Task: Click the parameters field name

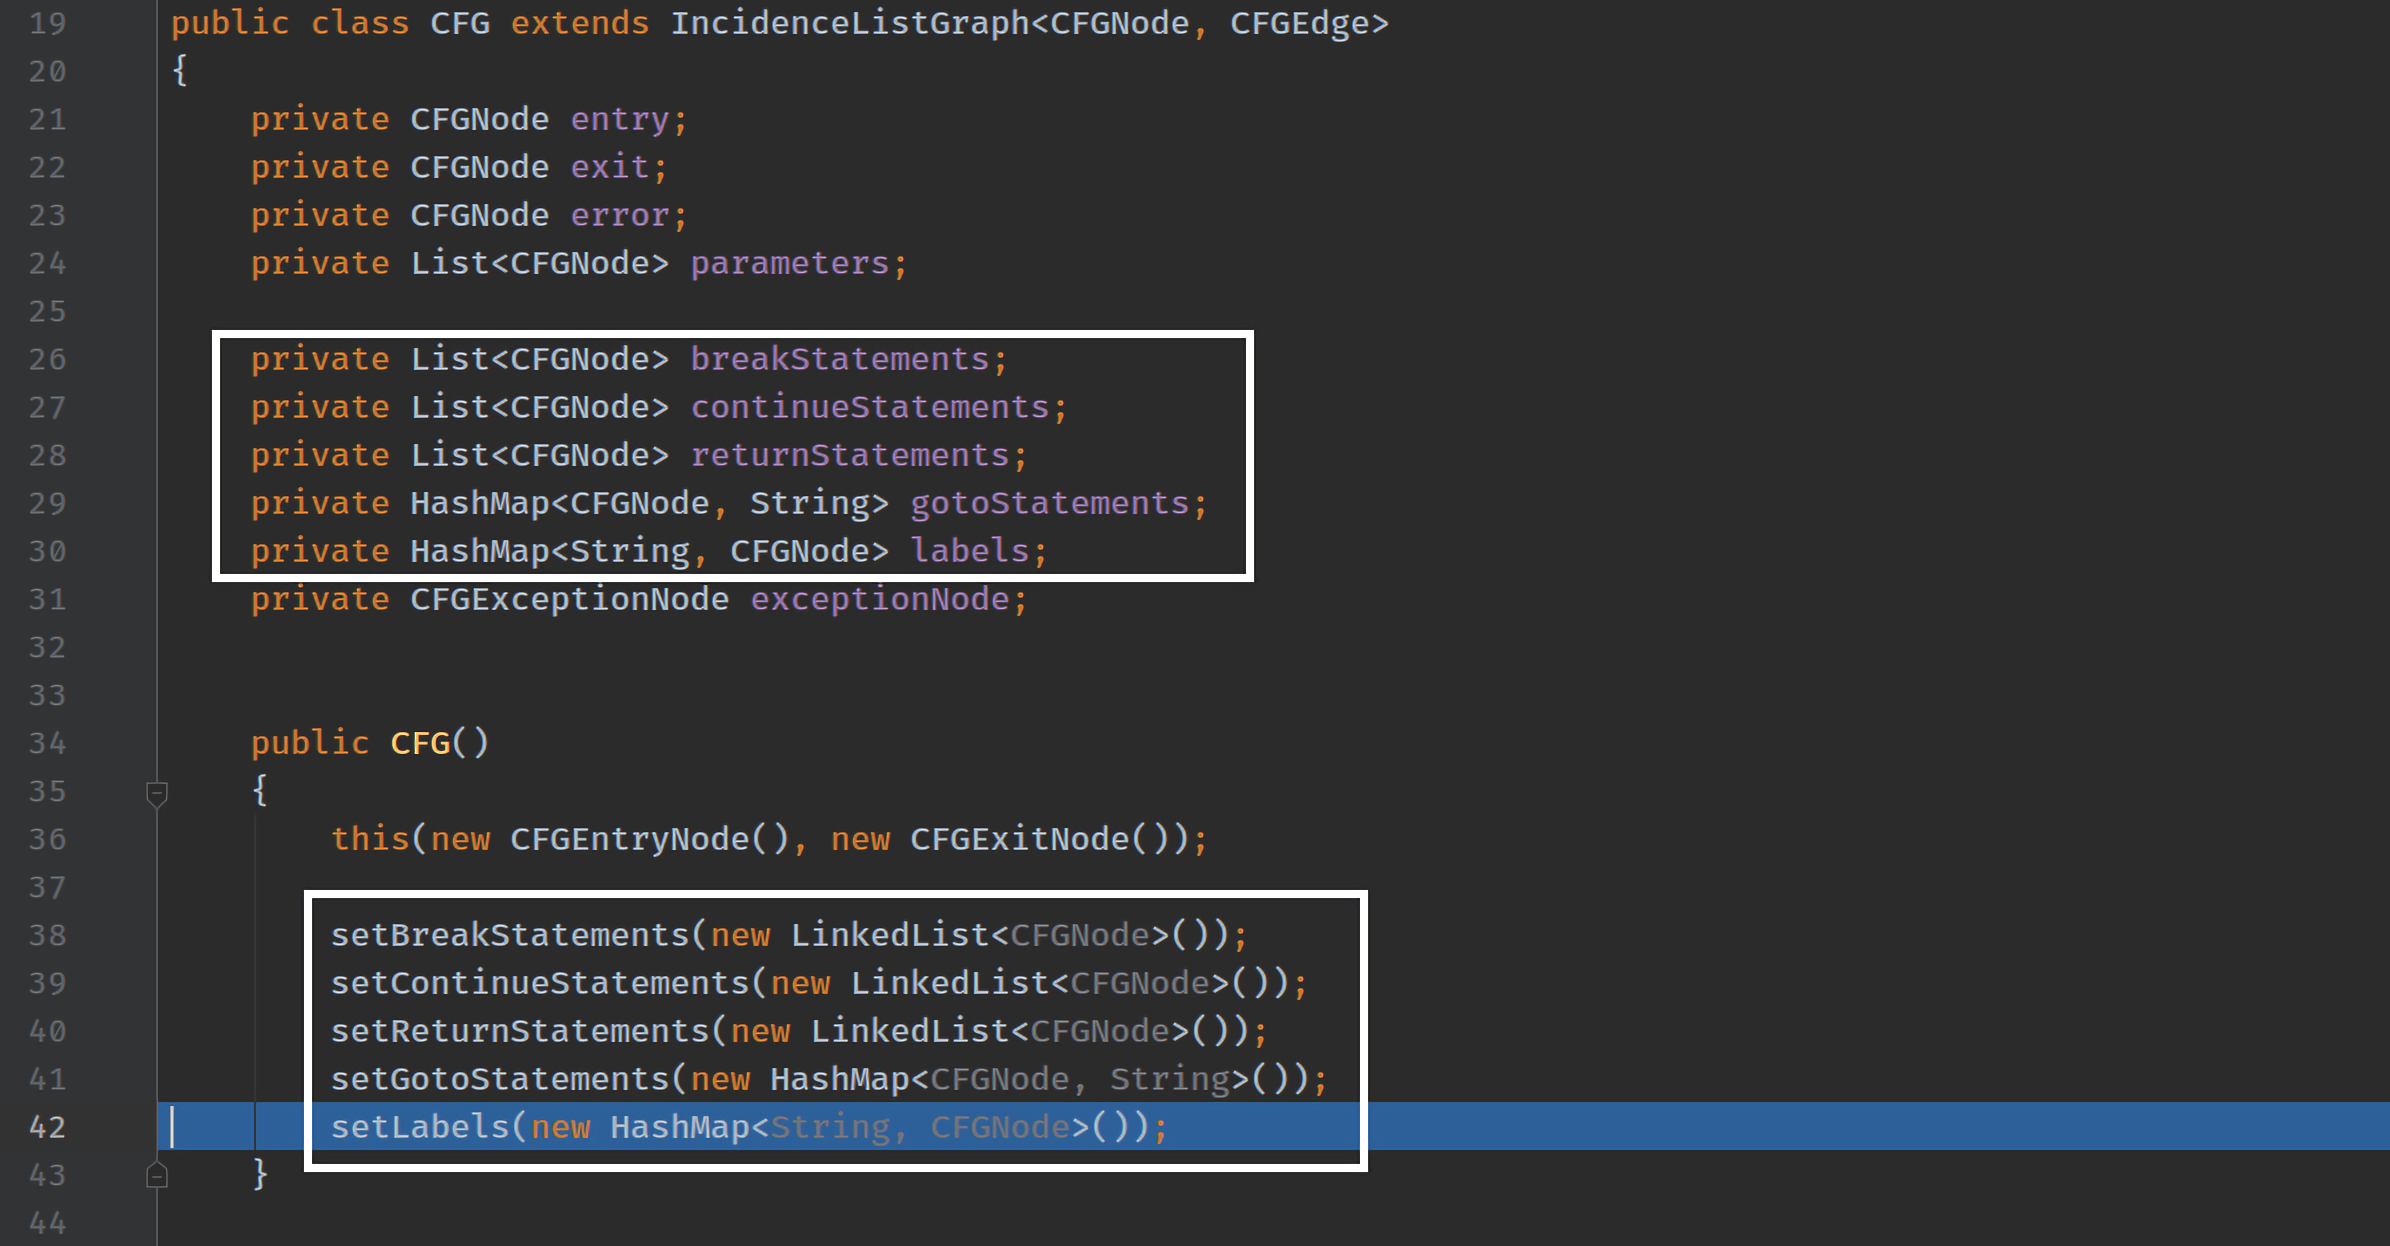Action: click(x=790, y=263)
